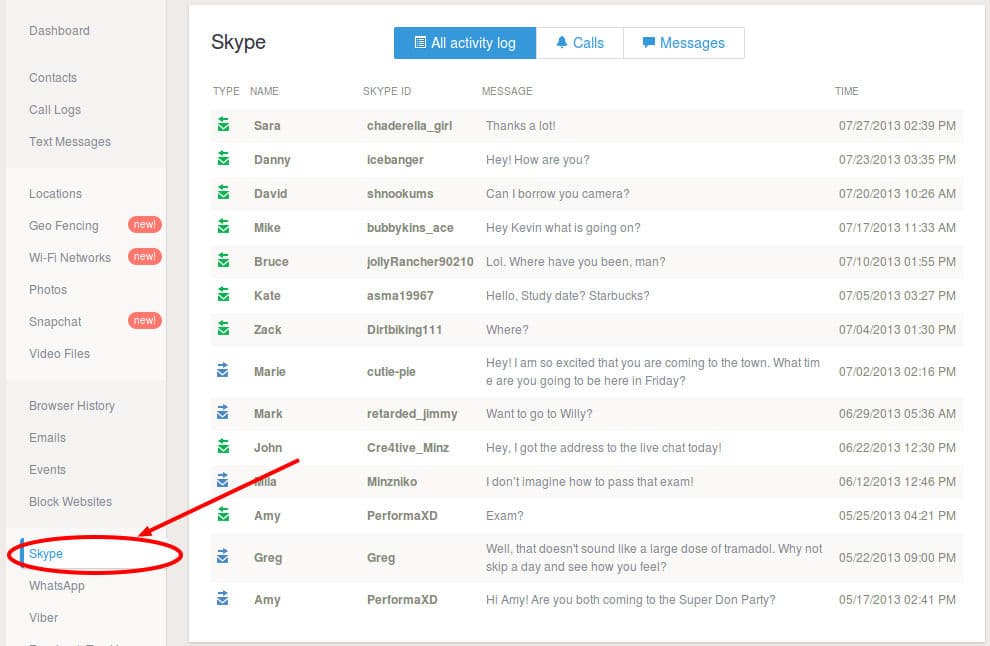Select the message "Hey! How are you?"

tap(538, 160)
